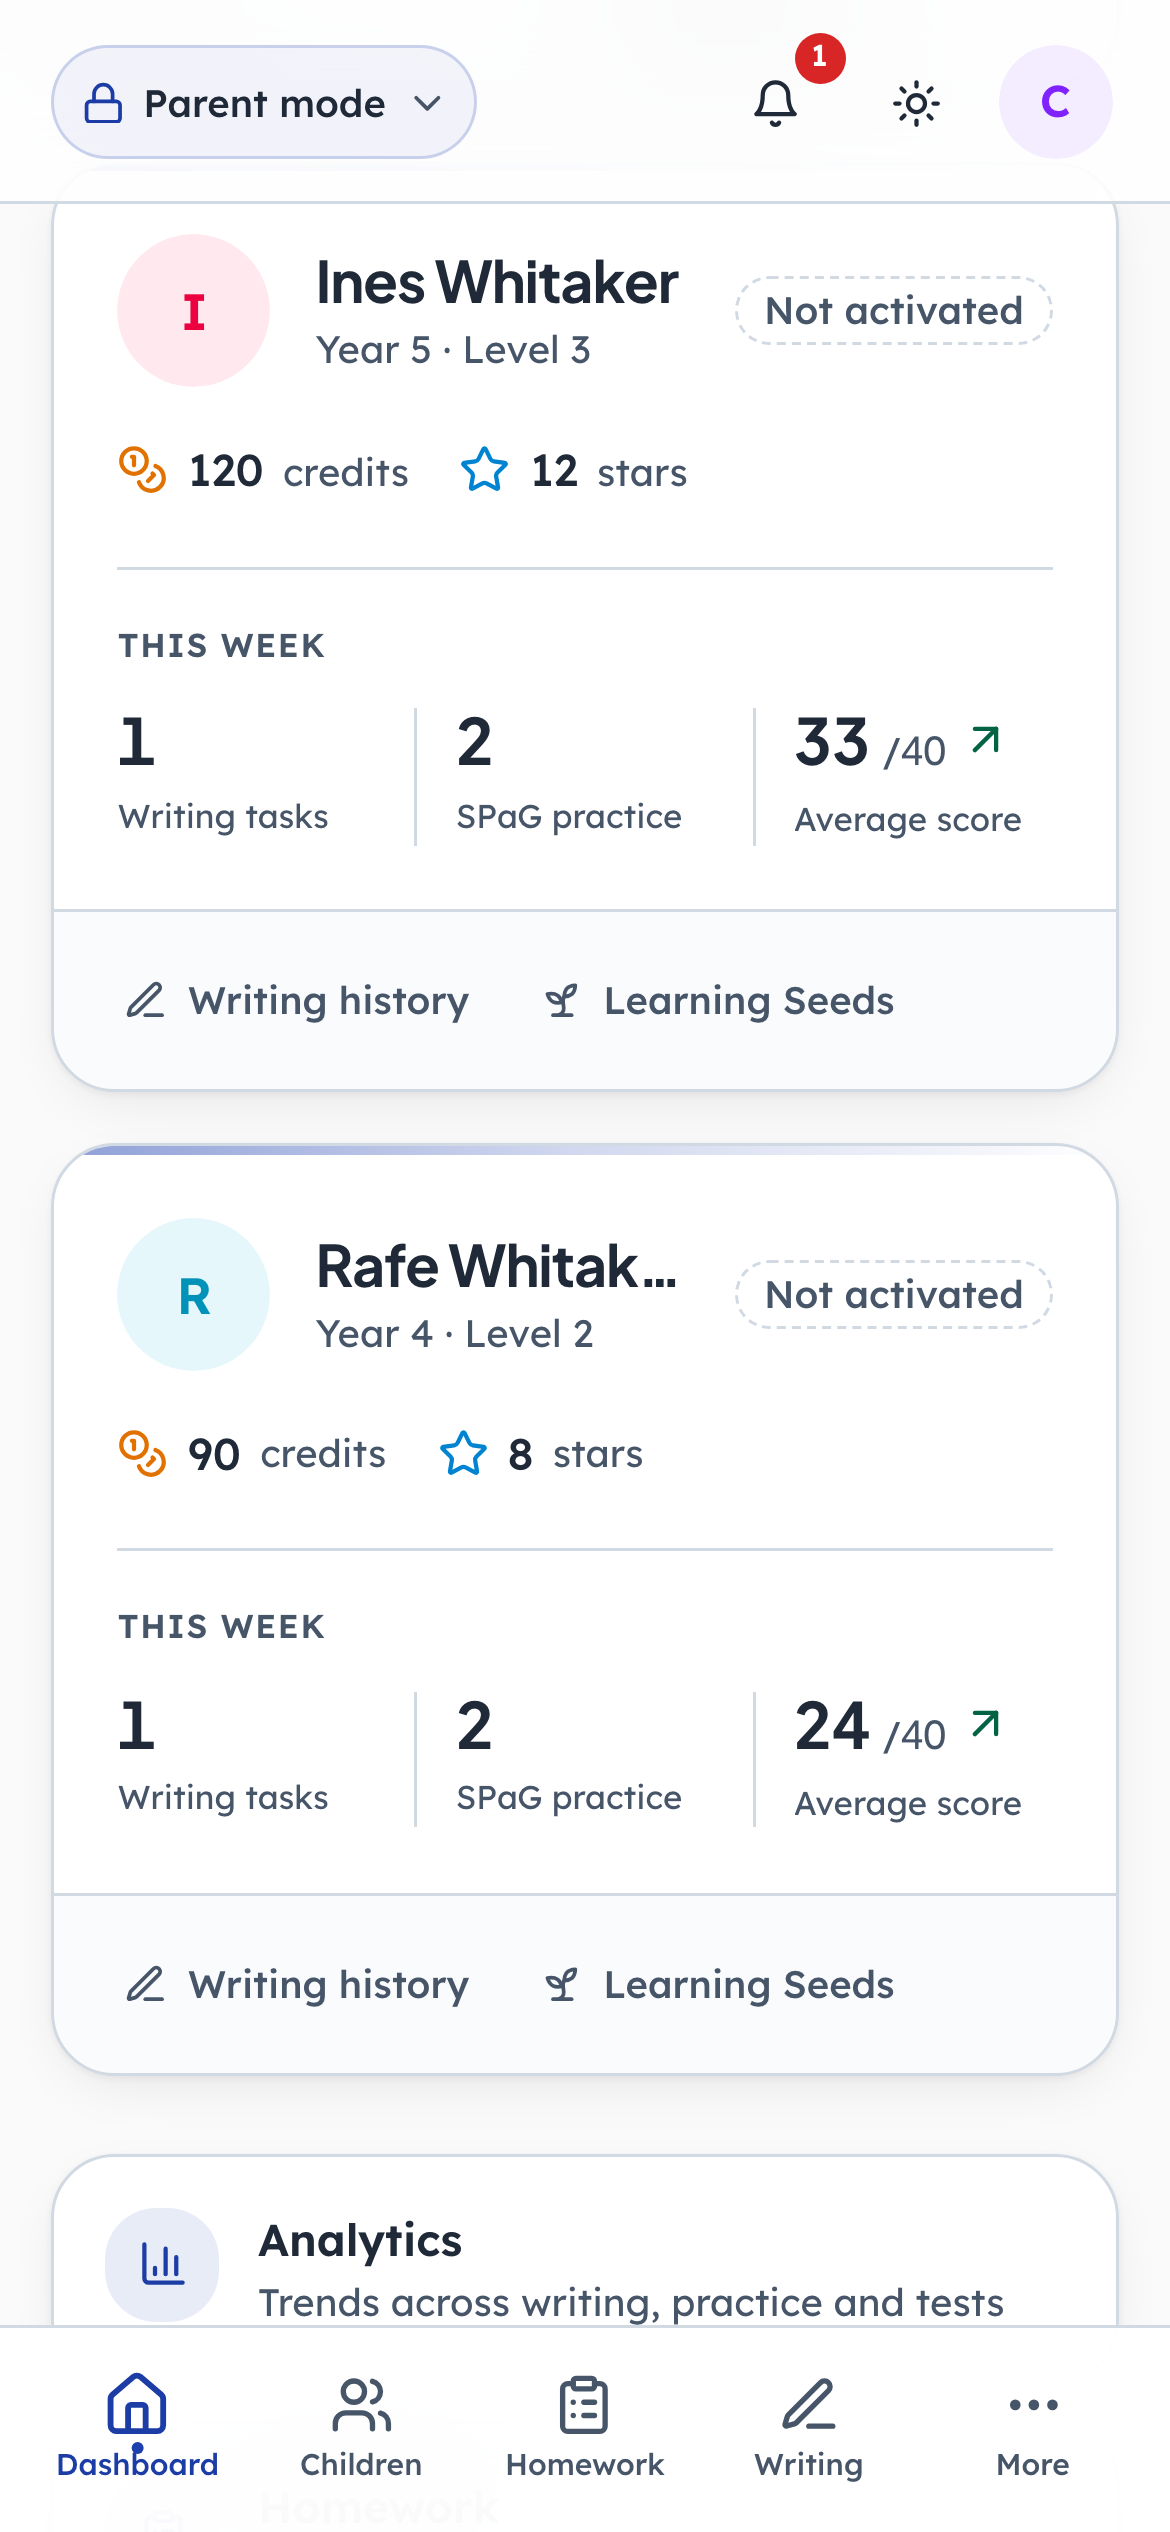Image resolution: width=1170 pixels, height=2532 pixels.
Task: Click Ines Whitaker's pink avatar
Action: (193, 311)
